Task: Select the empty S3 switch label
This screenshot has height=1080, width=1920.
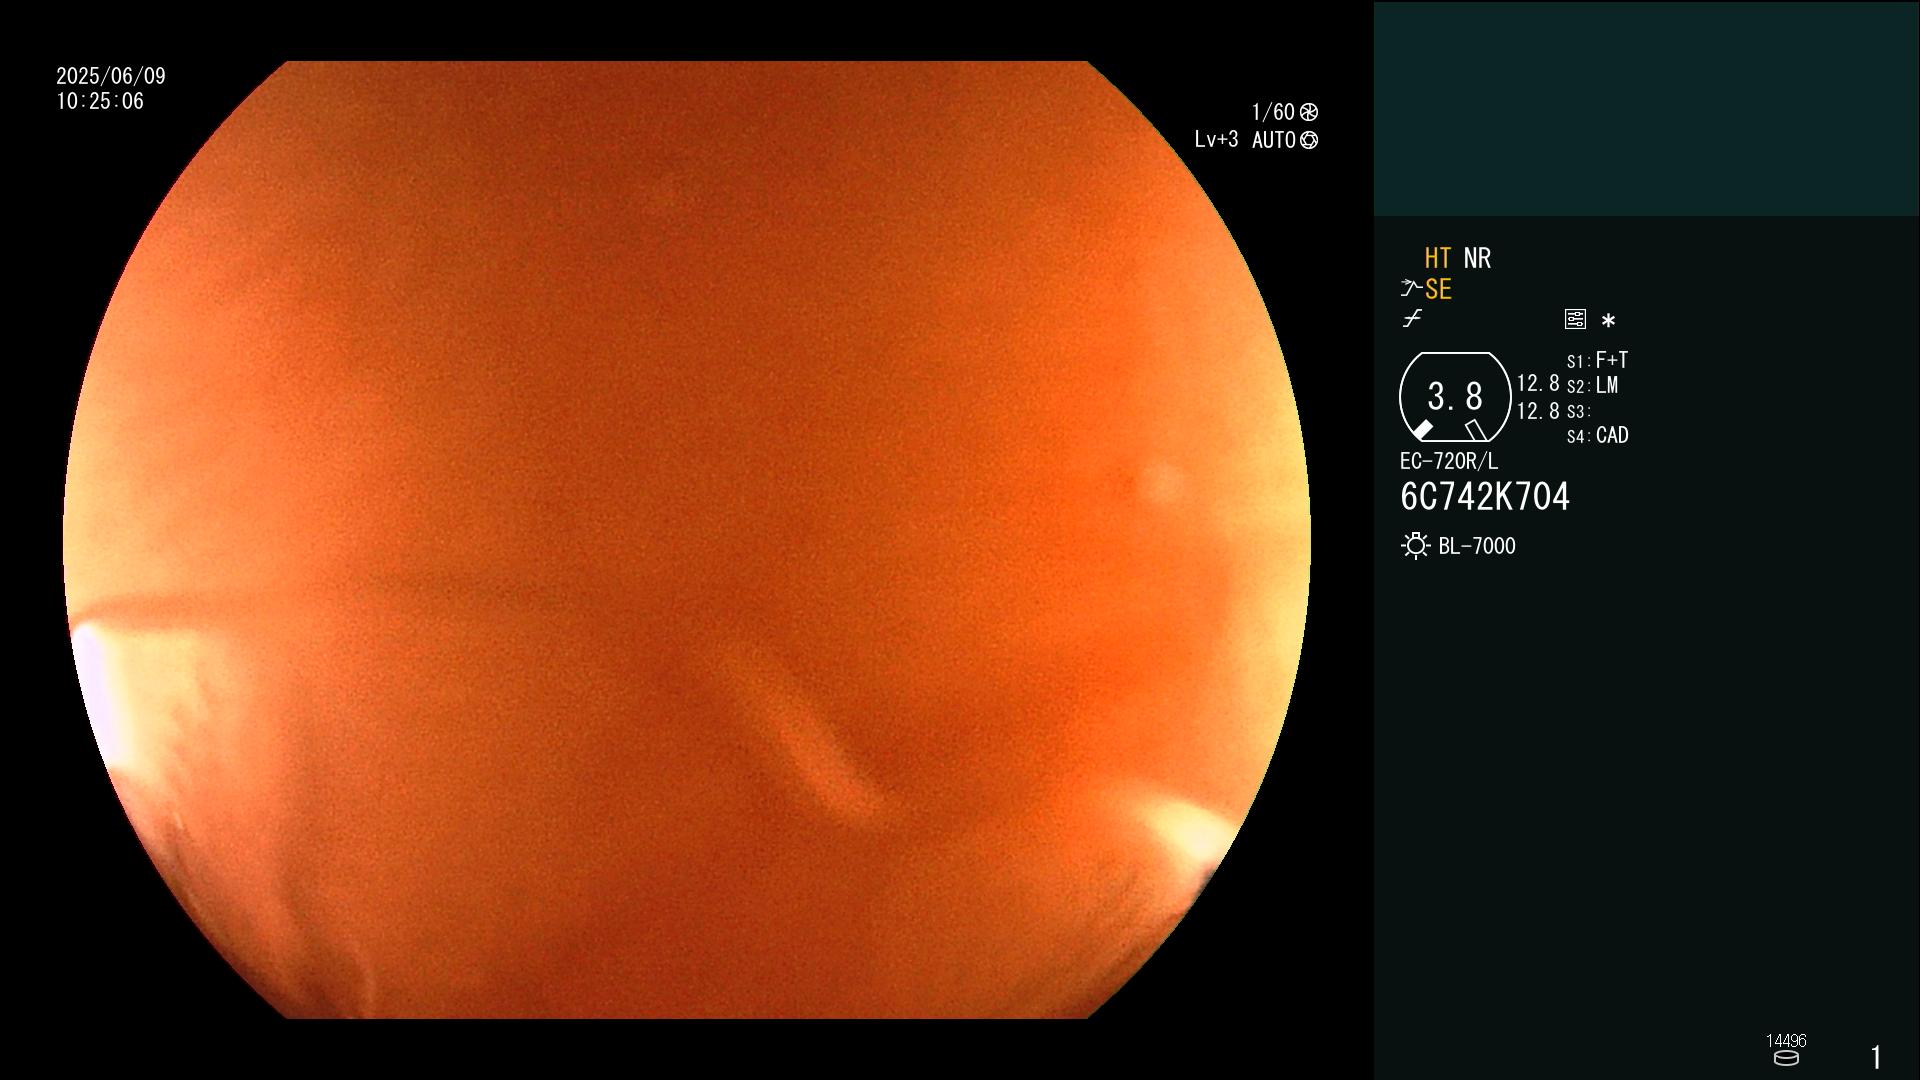Action: click(1579, 412)
